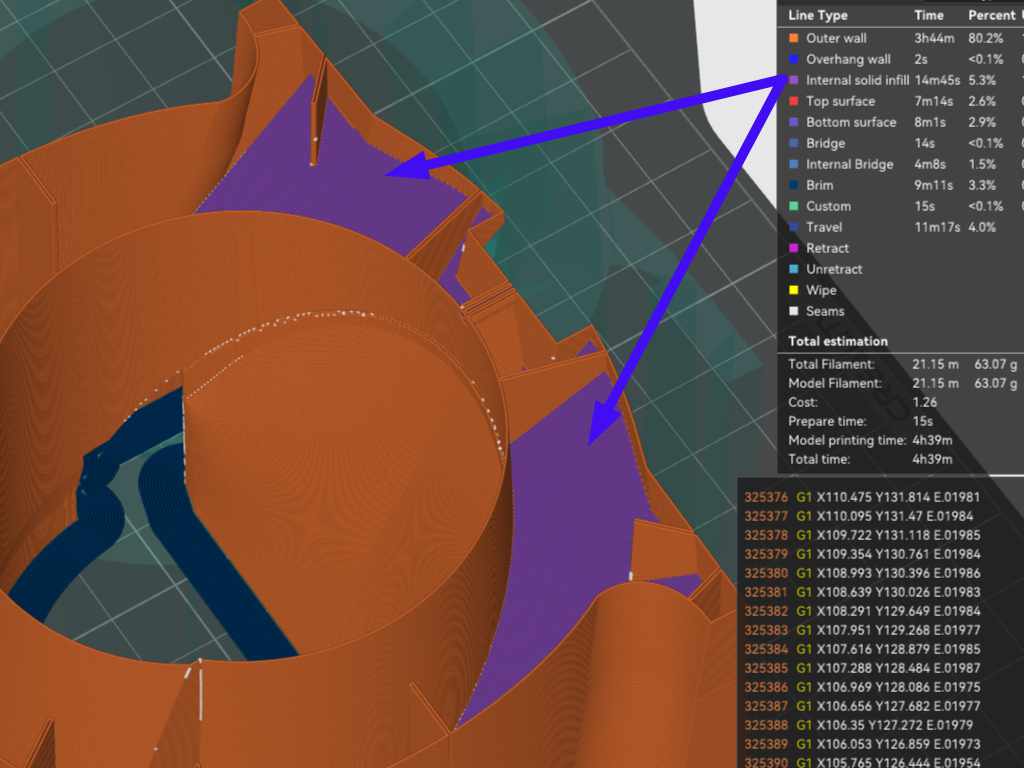Click the yellow Wipe color swatch
The width and height of the screenshot is (1024, 768).
coord(794,290)
